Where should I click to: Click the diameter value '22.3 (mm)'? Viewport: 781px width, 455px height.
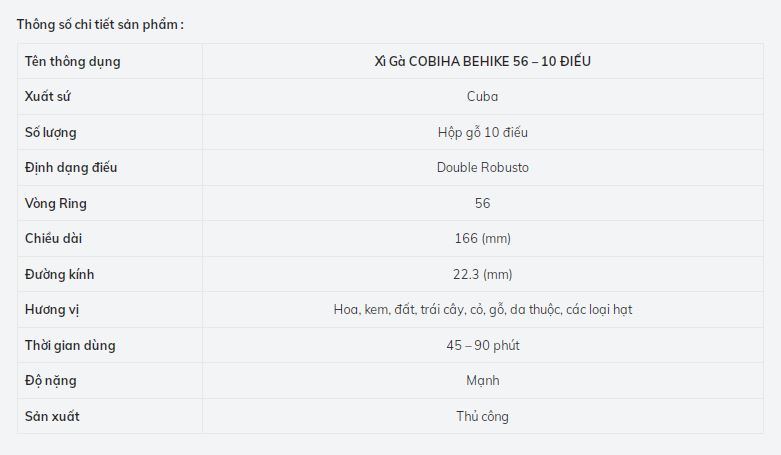tap(482, 274)
